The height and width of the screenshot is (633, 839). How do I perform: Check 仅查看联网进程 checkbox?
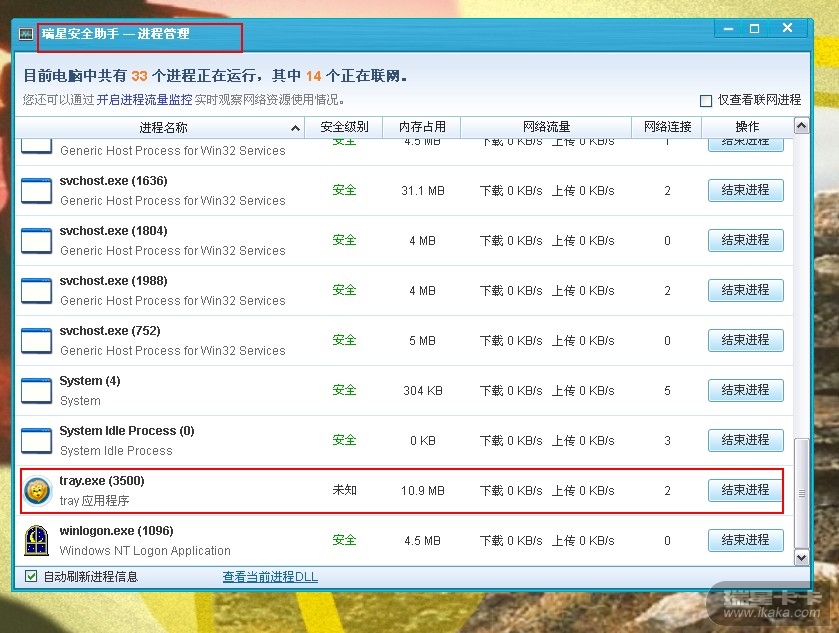coord(706,101)
